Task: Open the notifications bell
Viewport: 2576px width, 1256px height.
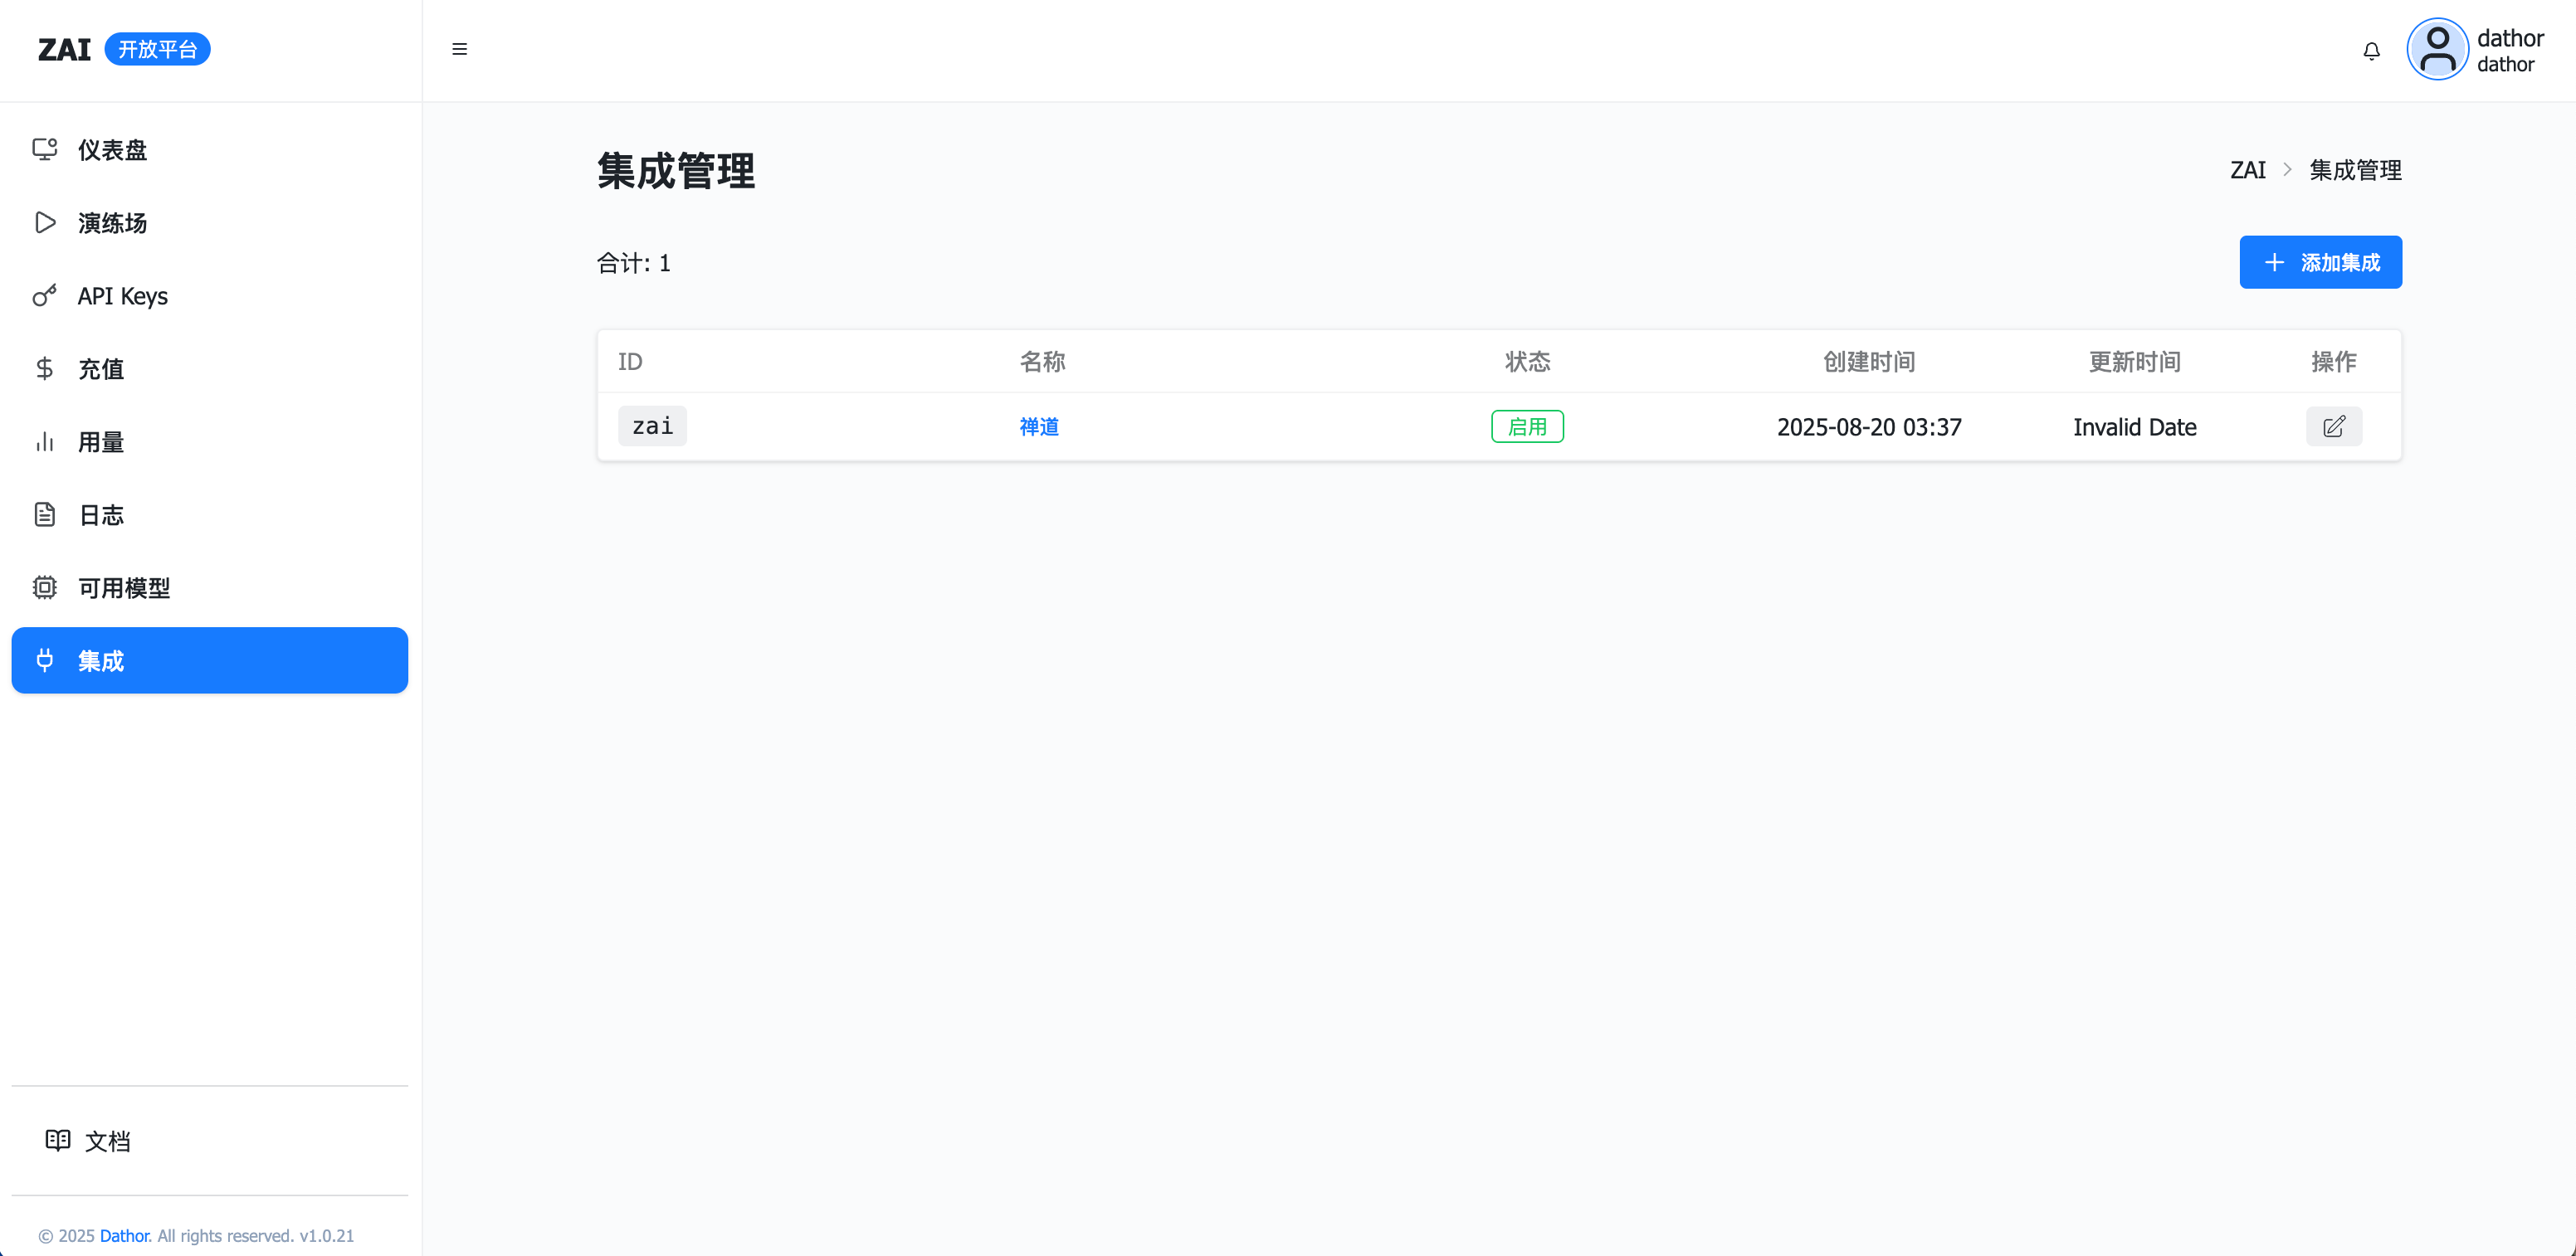Action: point(2371,50)
